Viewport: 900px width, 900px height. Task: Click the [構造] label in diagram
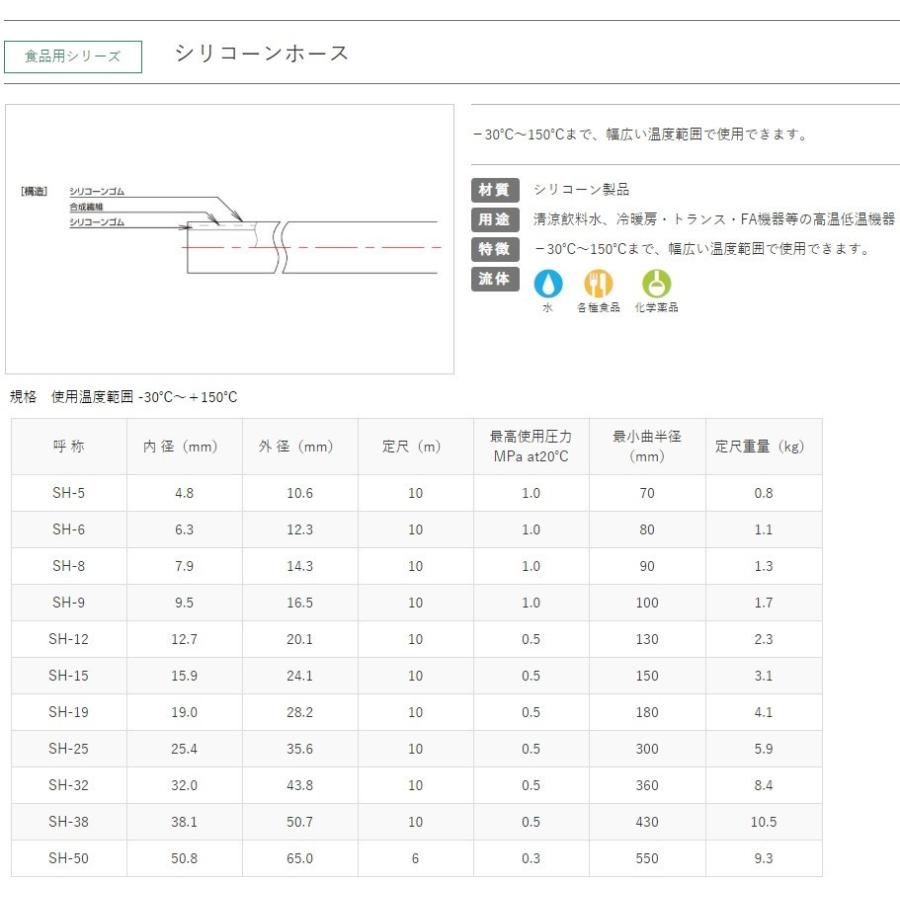point(34,191)
